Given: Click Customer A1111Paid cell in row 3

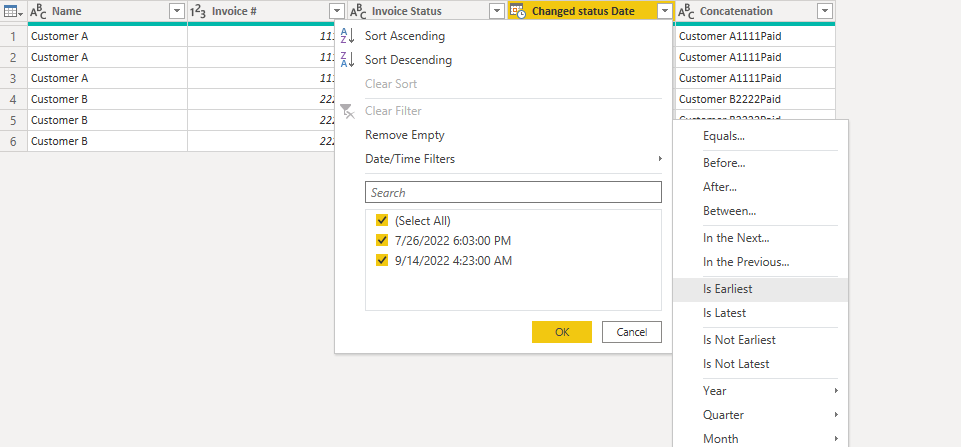Looking at the screenshot, I should click(x=755, y=78).
